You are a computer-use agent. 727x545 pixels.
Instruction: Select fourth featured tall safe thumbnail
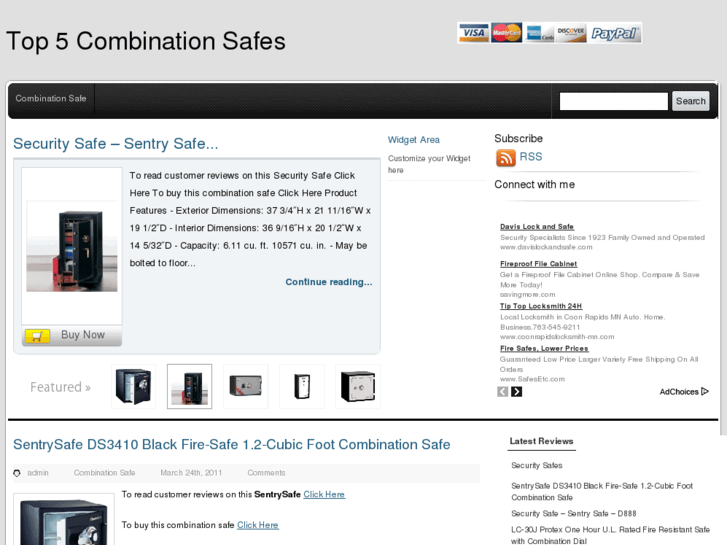[302, 386]
